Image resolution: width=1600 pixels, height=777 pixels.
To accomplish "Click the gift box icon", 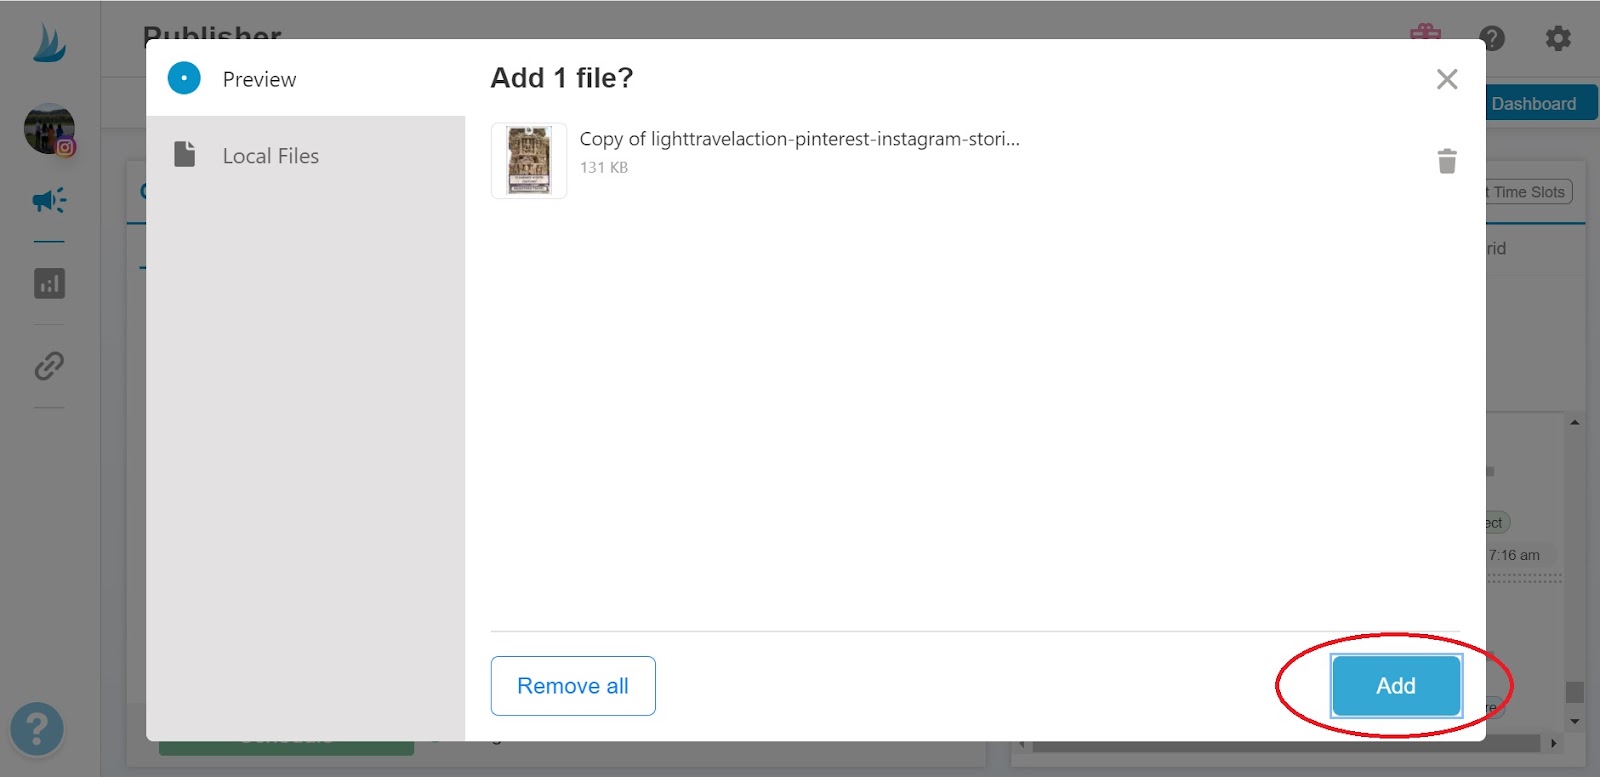I will pyautogui.click(x=1425, y=31).
